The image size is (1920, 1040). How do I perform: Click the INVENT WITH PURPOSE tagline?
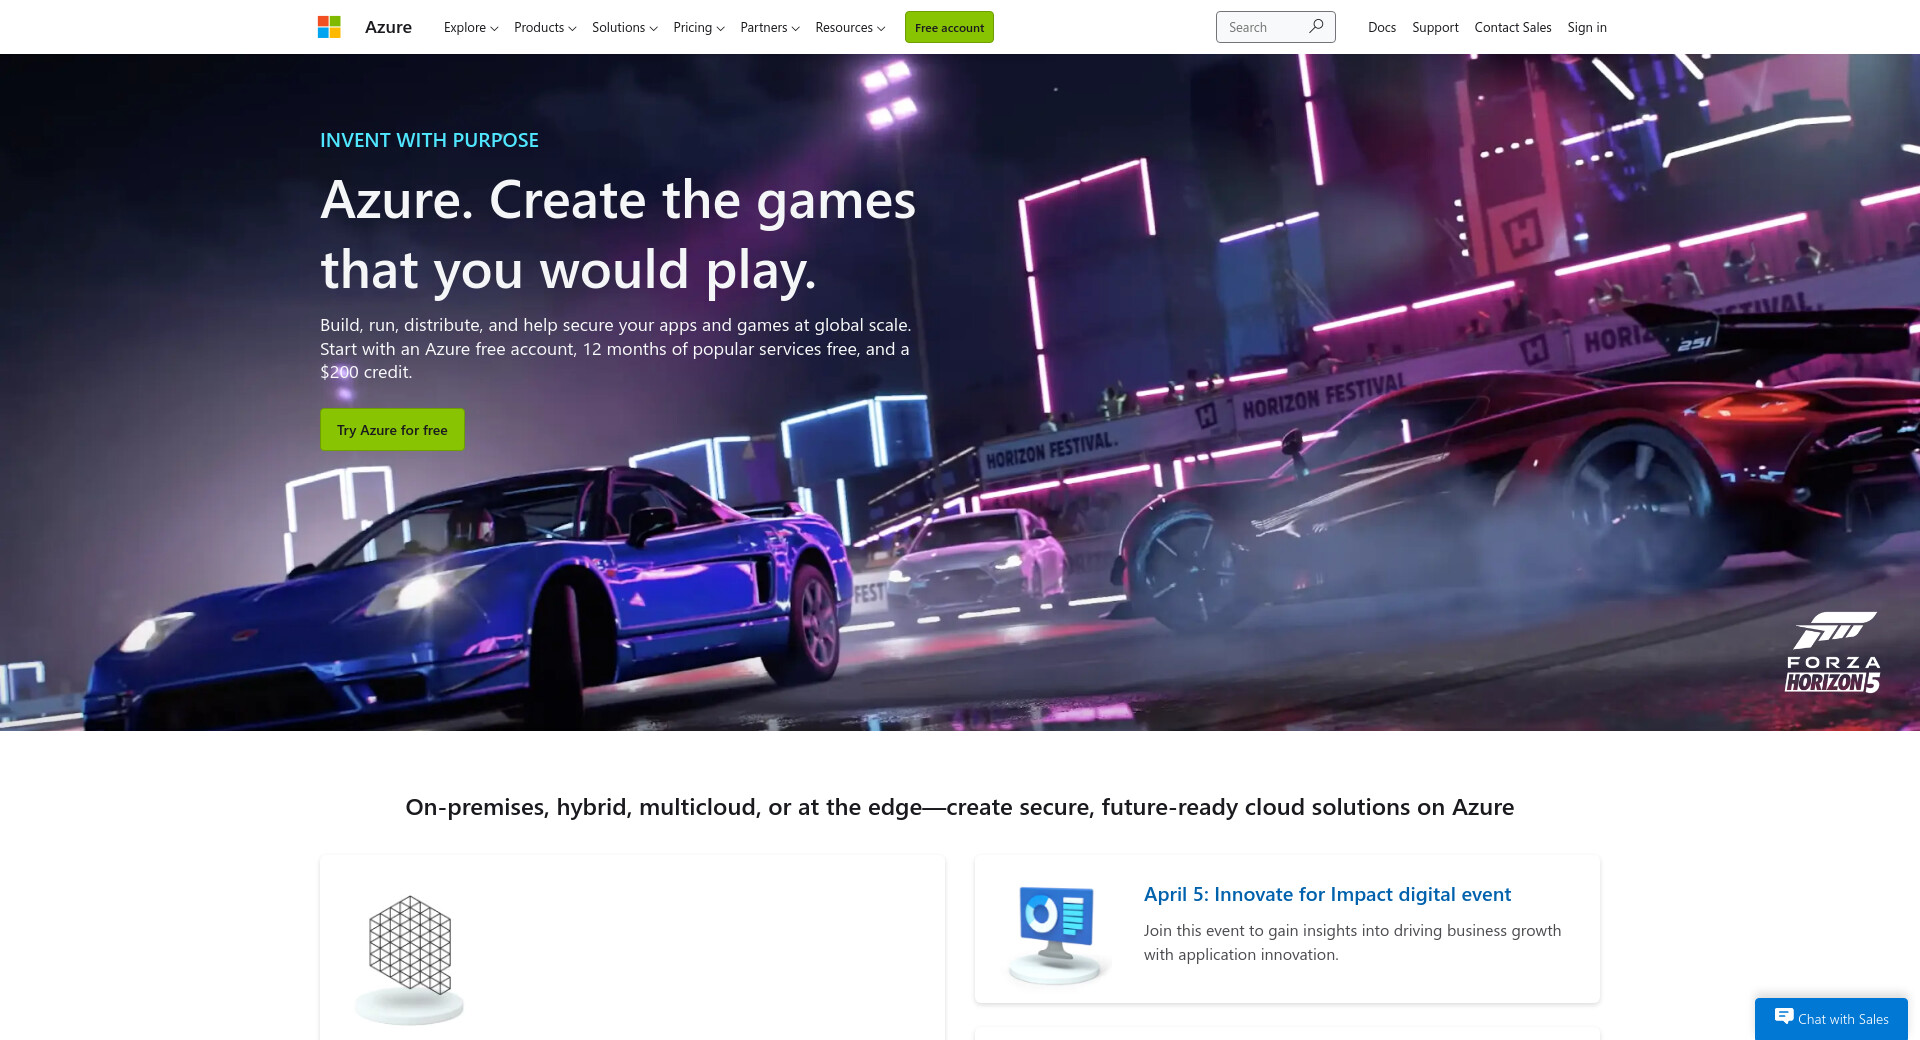pos(429,140)
